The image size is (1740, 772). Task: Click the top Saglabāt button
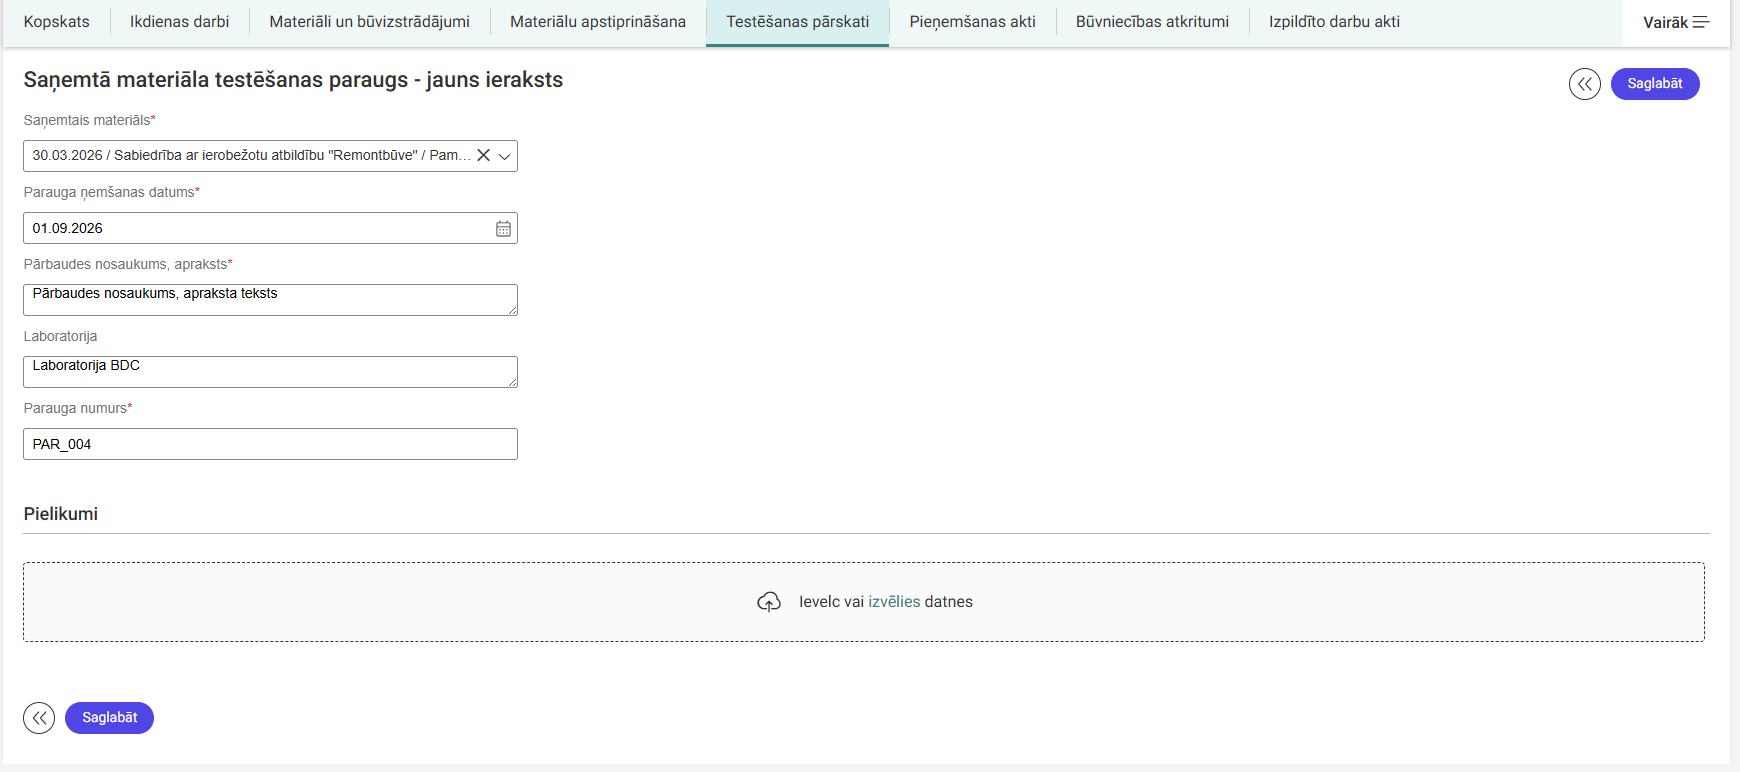1655,84
